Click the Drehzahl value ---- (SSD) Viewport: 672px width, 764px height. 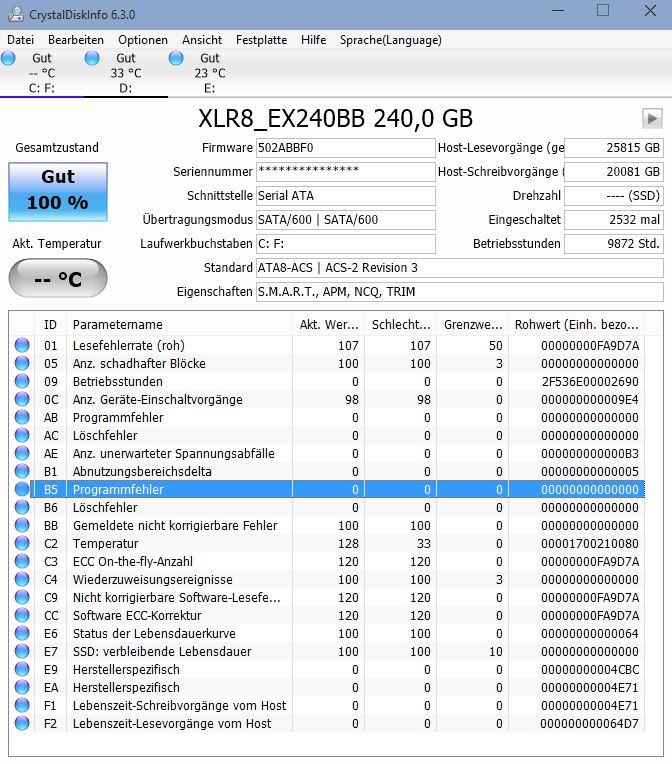pos(614,195)
